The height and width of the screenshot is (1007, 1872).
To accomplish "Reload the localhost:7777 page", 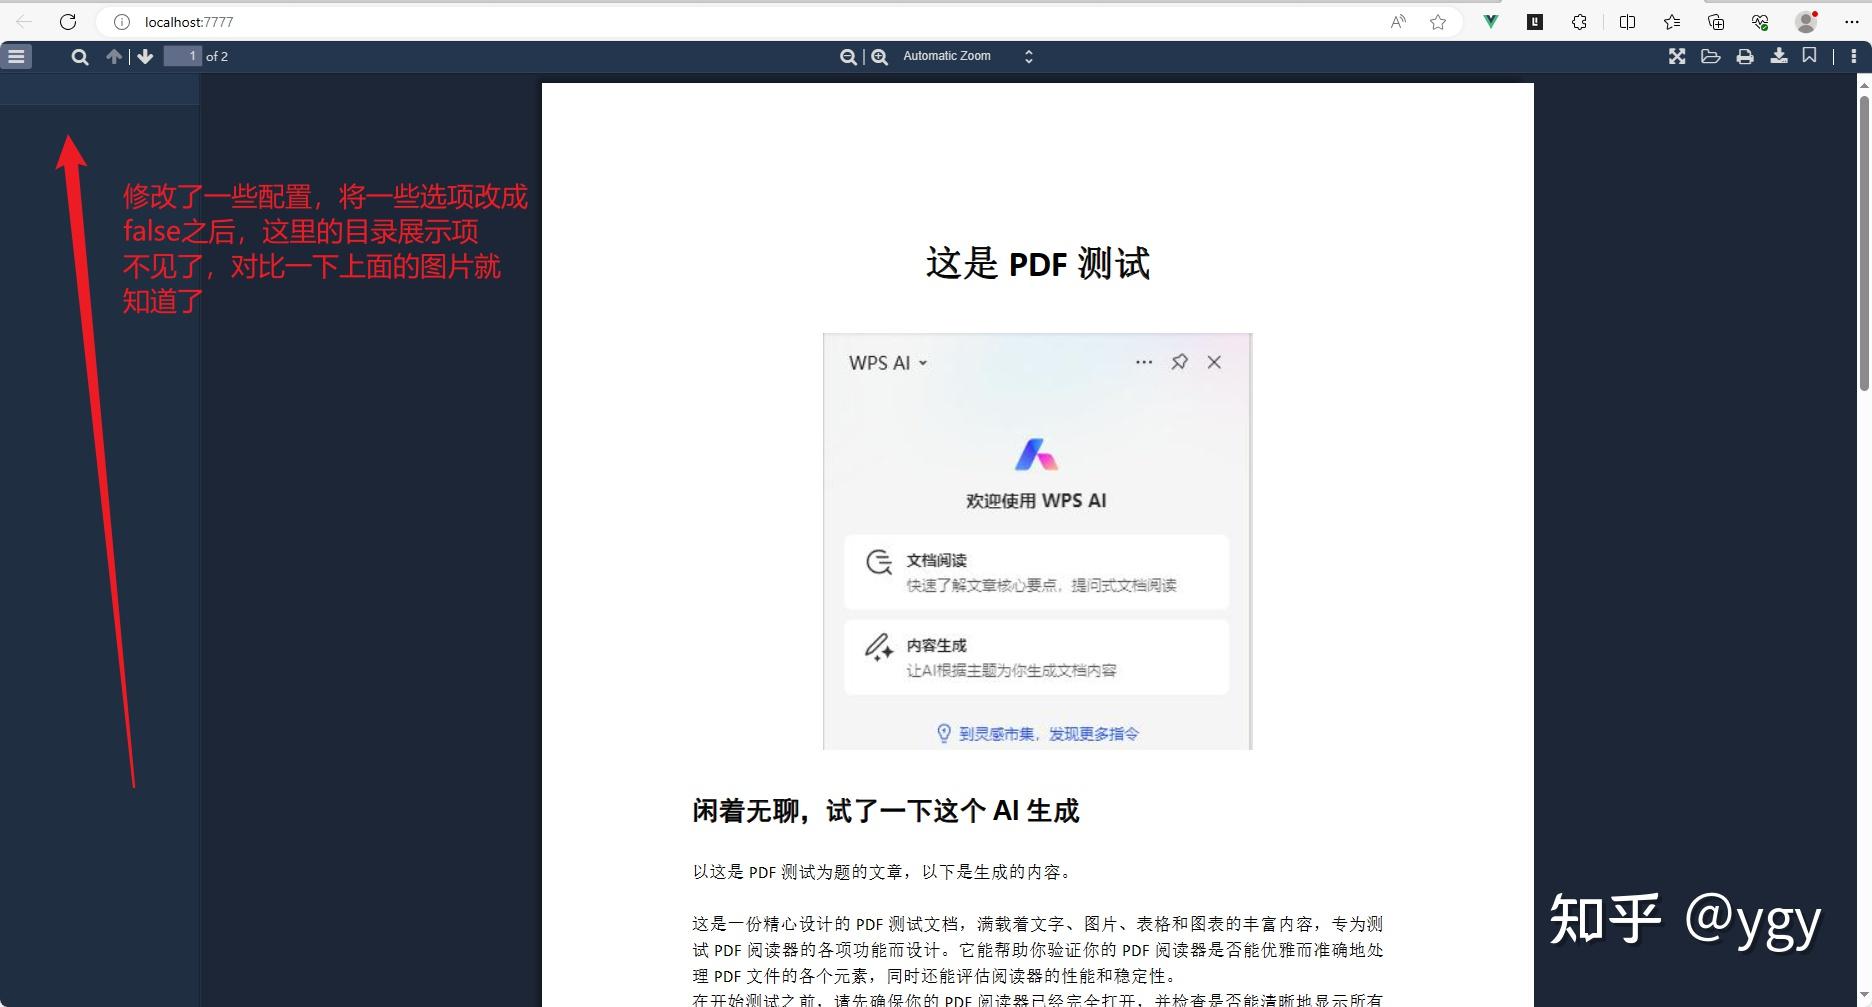I will point(68,21).
